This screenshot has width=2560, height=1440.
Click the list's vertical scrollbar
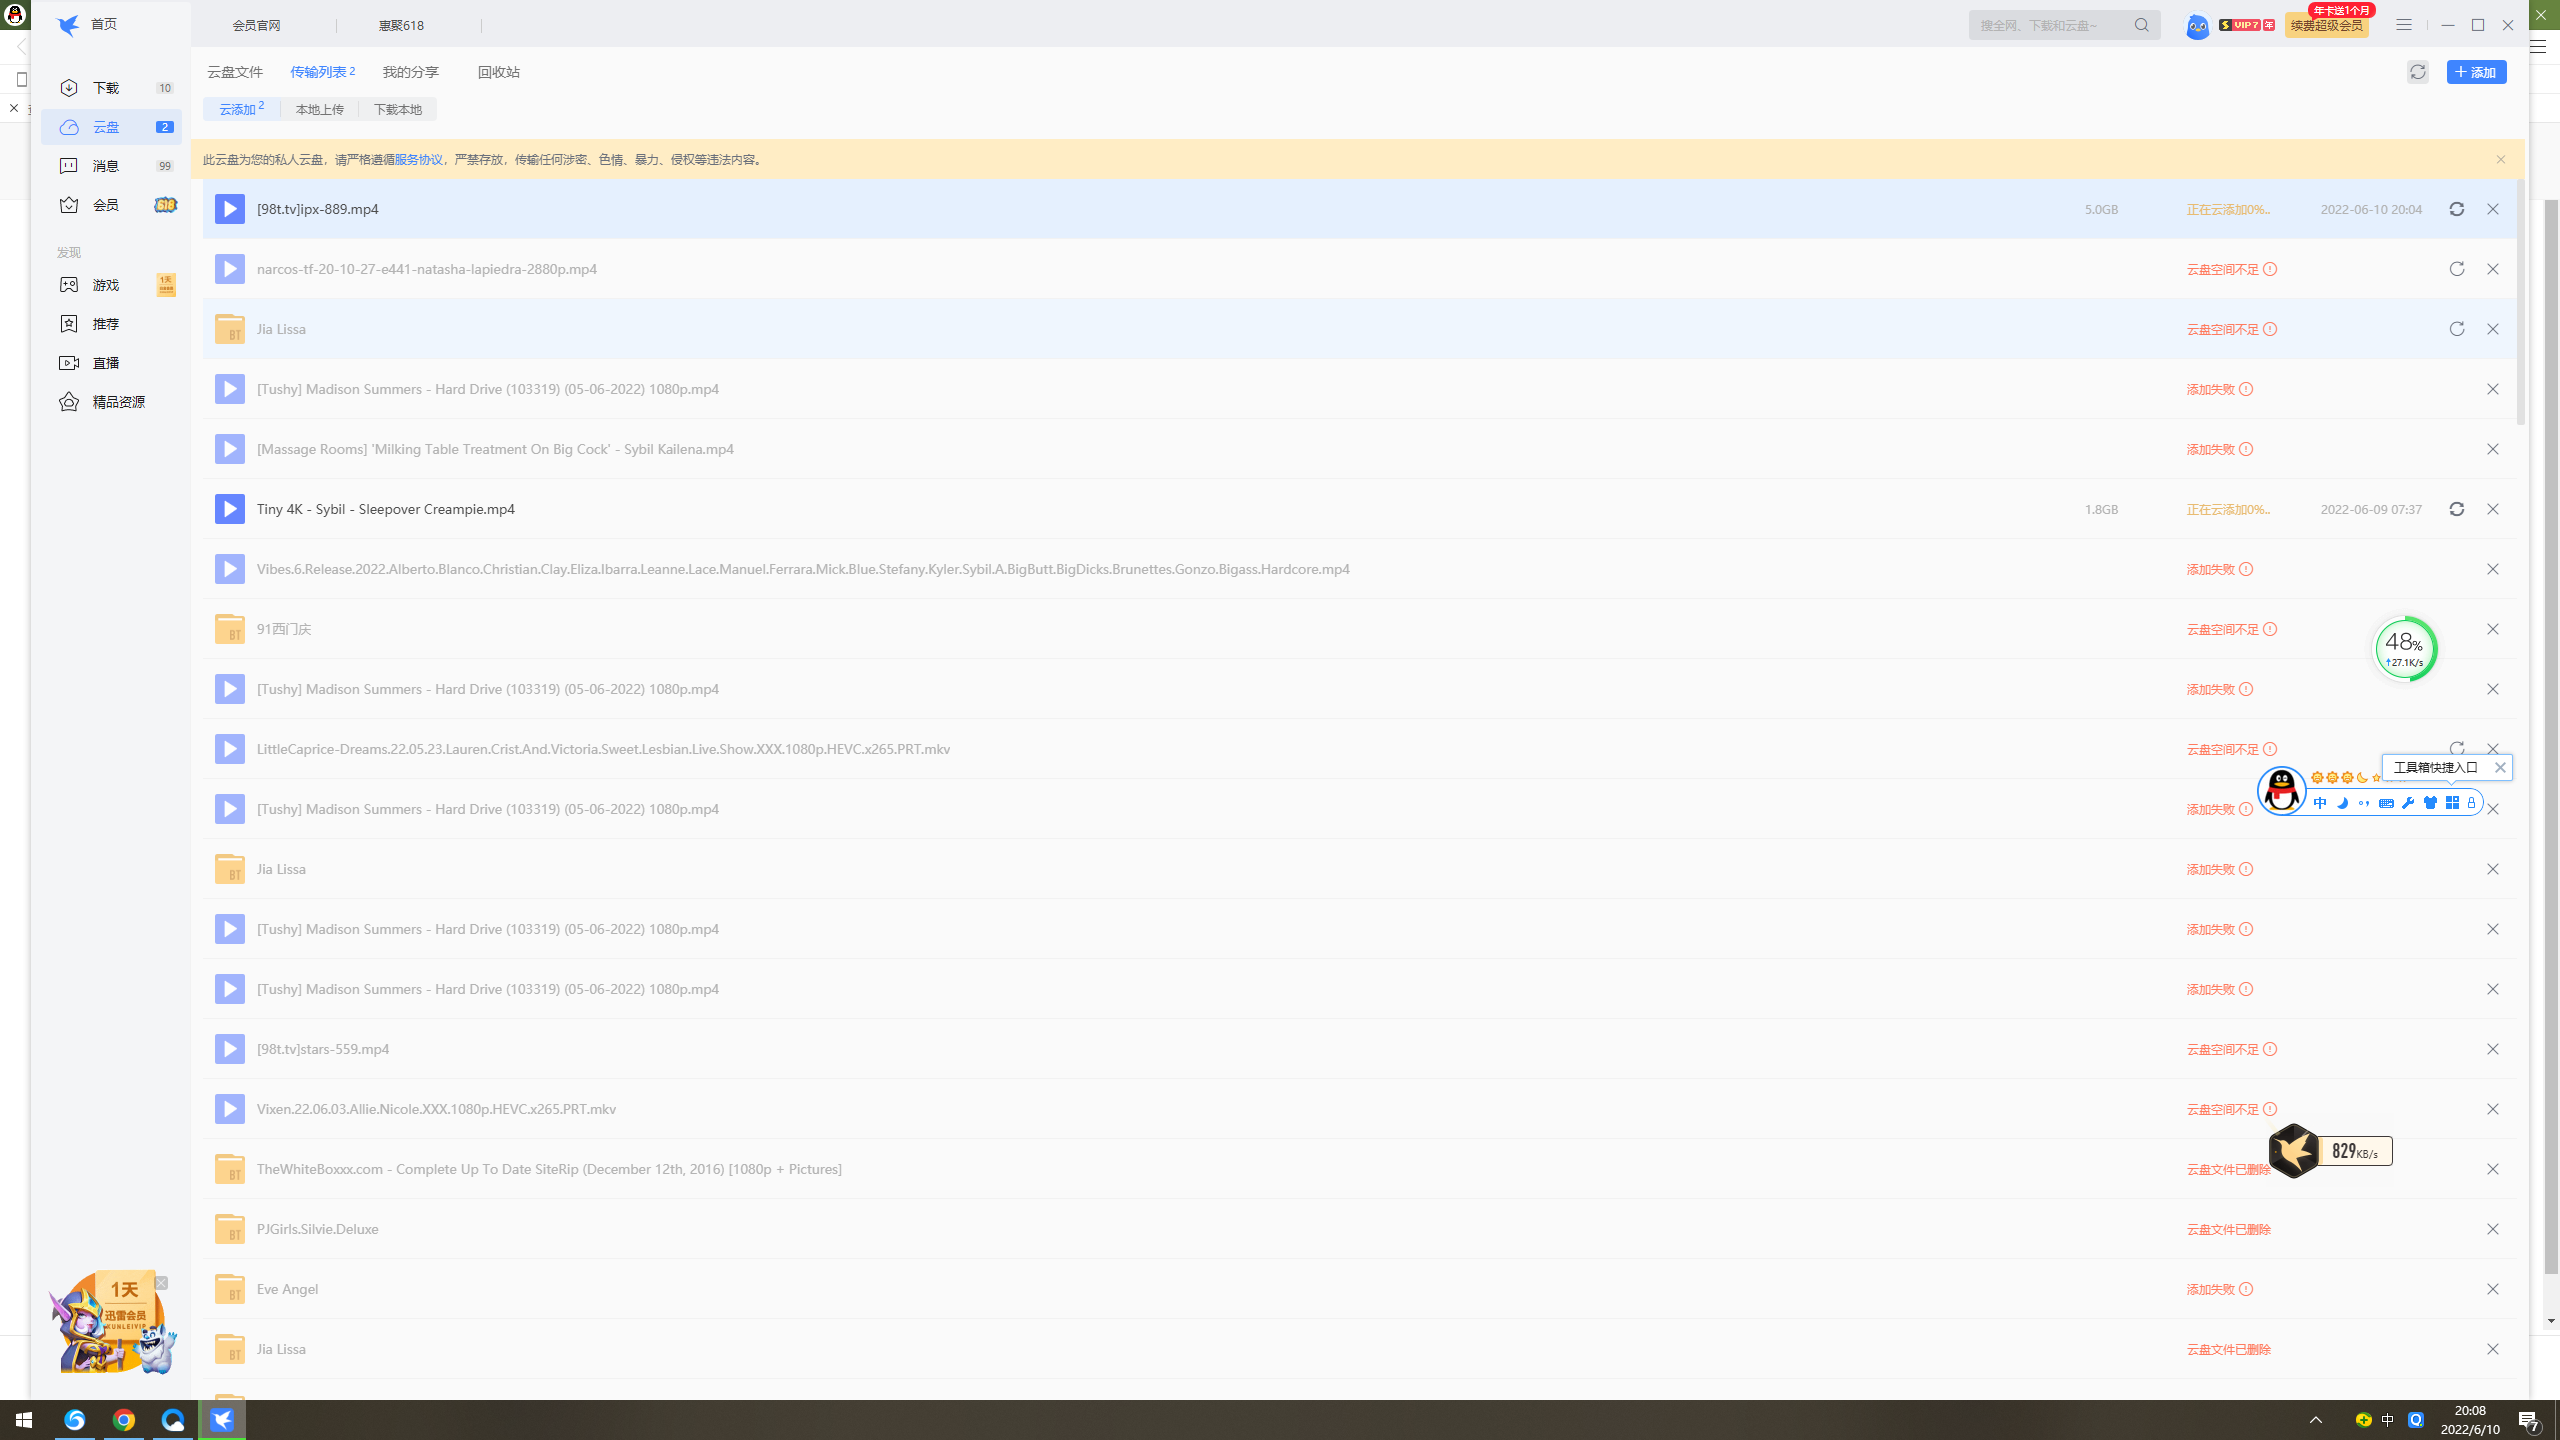[2520, 300]
